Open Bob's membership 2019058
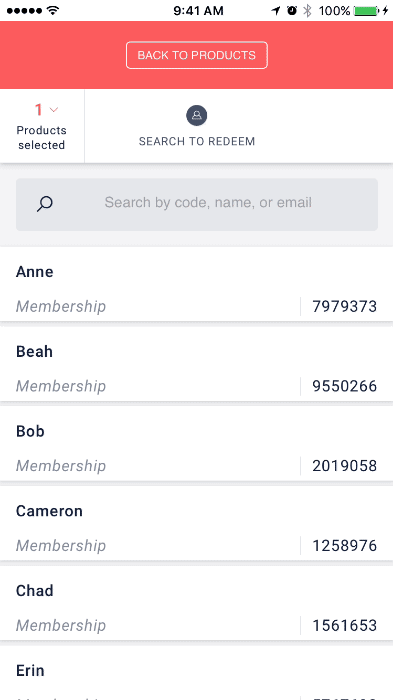The width and height of the screenshot is (393, 700). click(196, 443)
